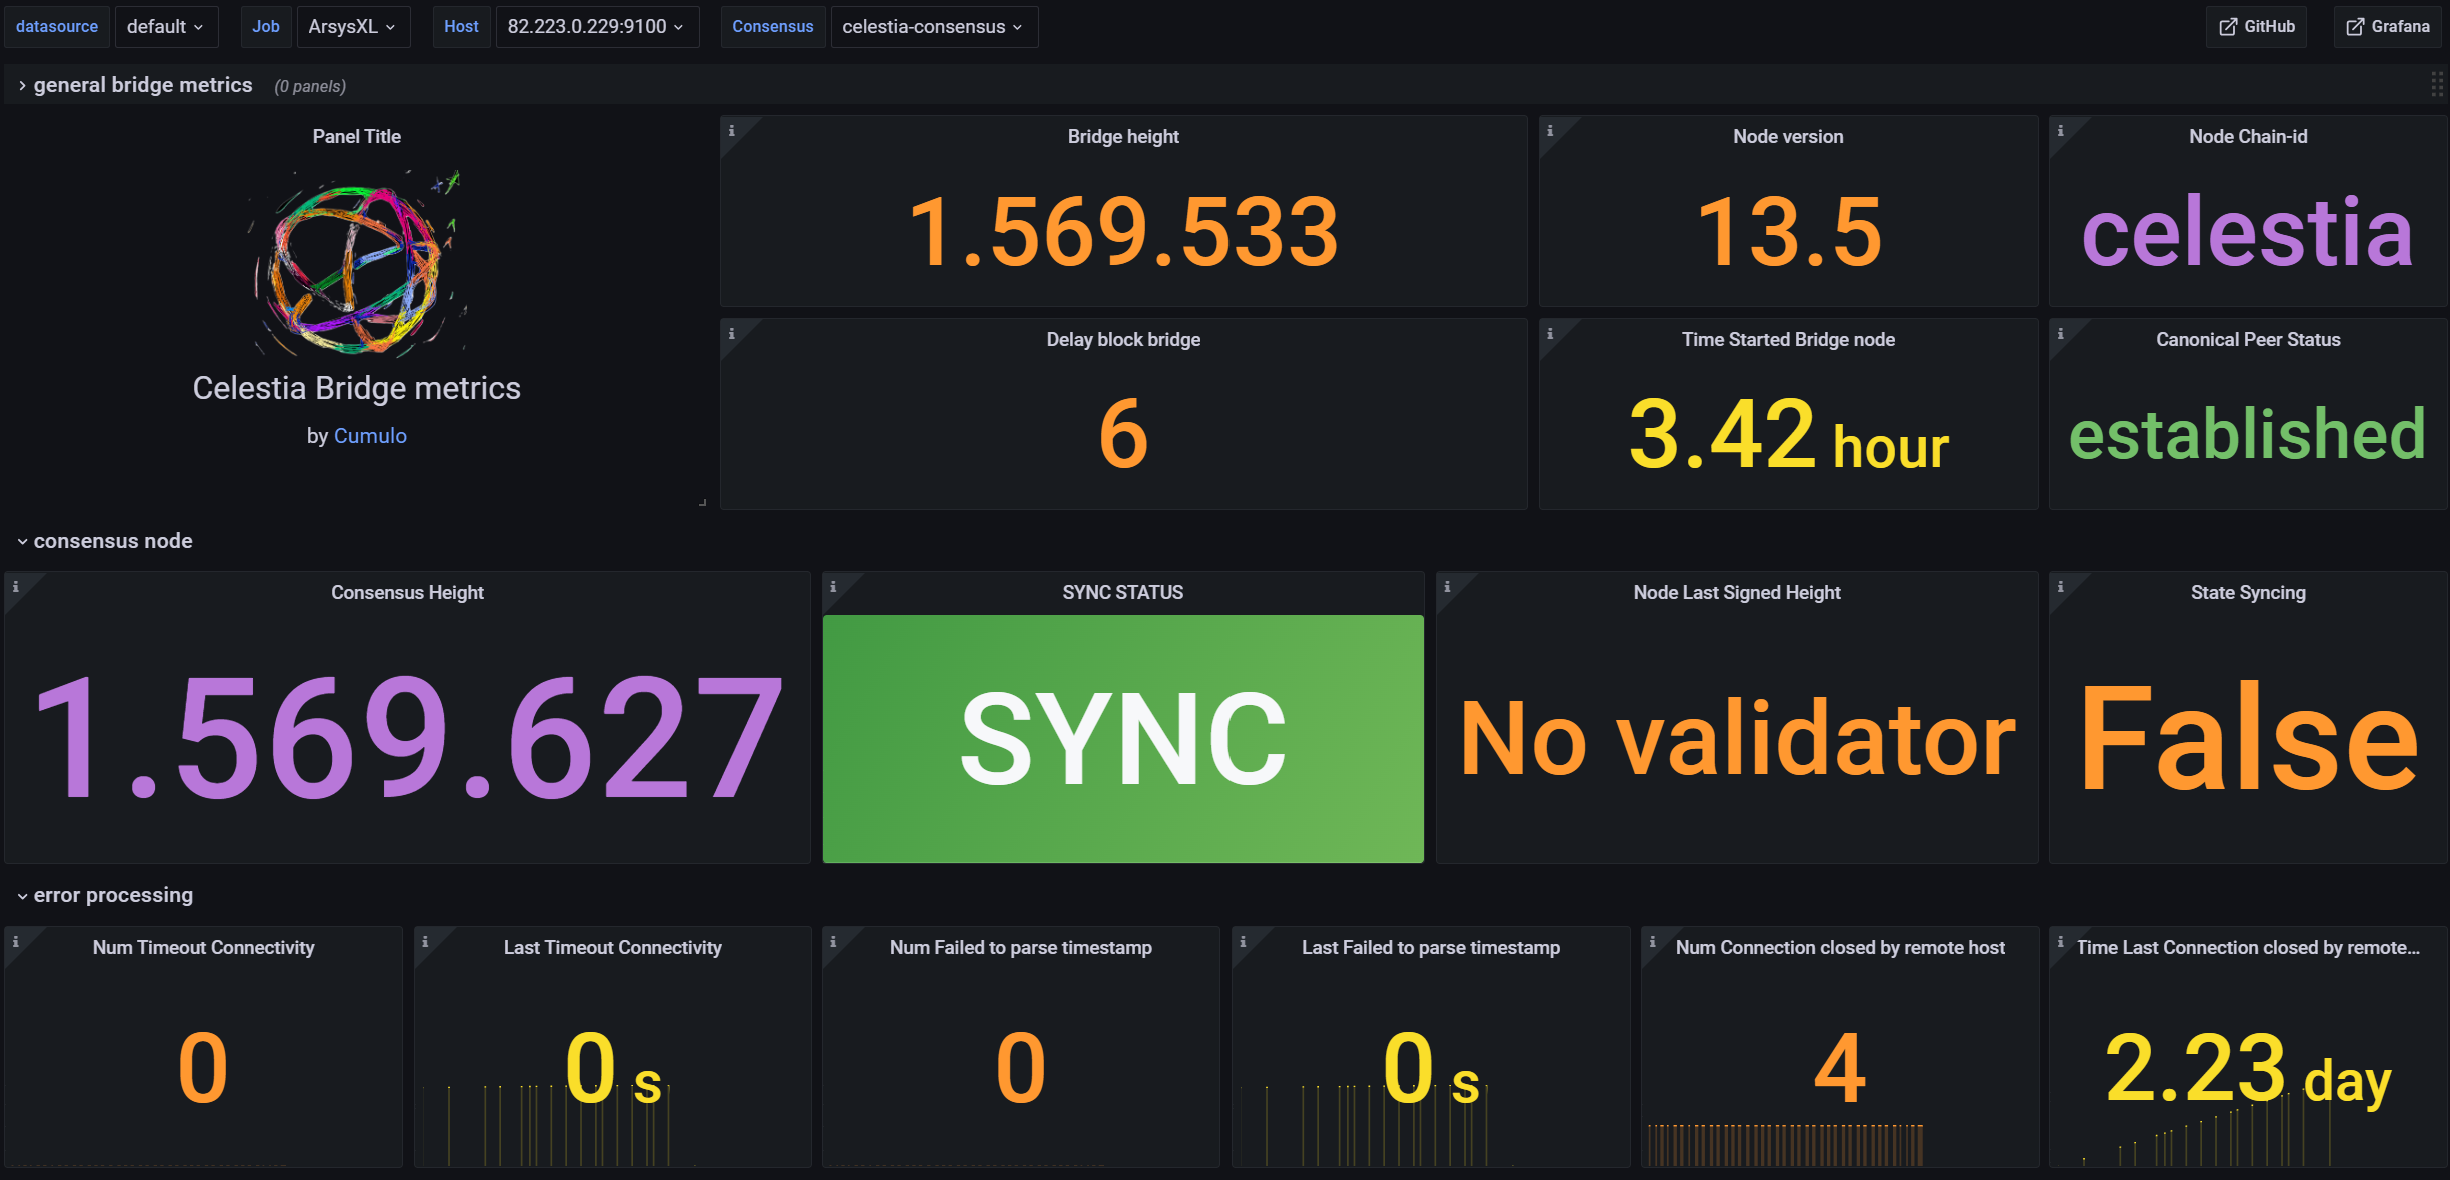The width and height of the screenshot is (2450, 1180).
Task: Click info icon on Node Chain-id panel
Action: pos(2060,131)
